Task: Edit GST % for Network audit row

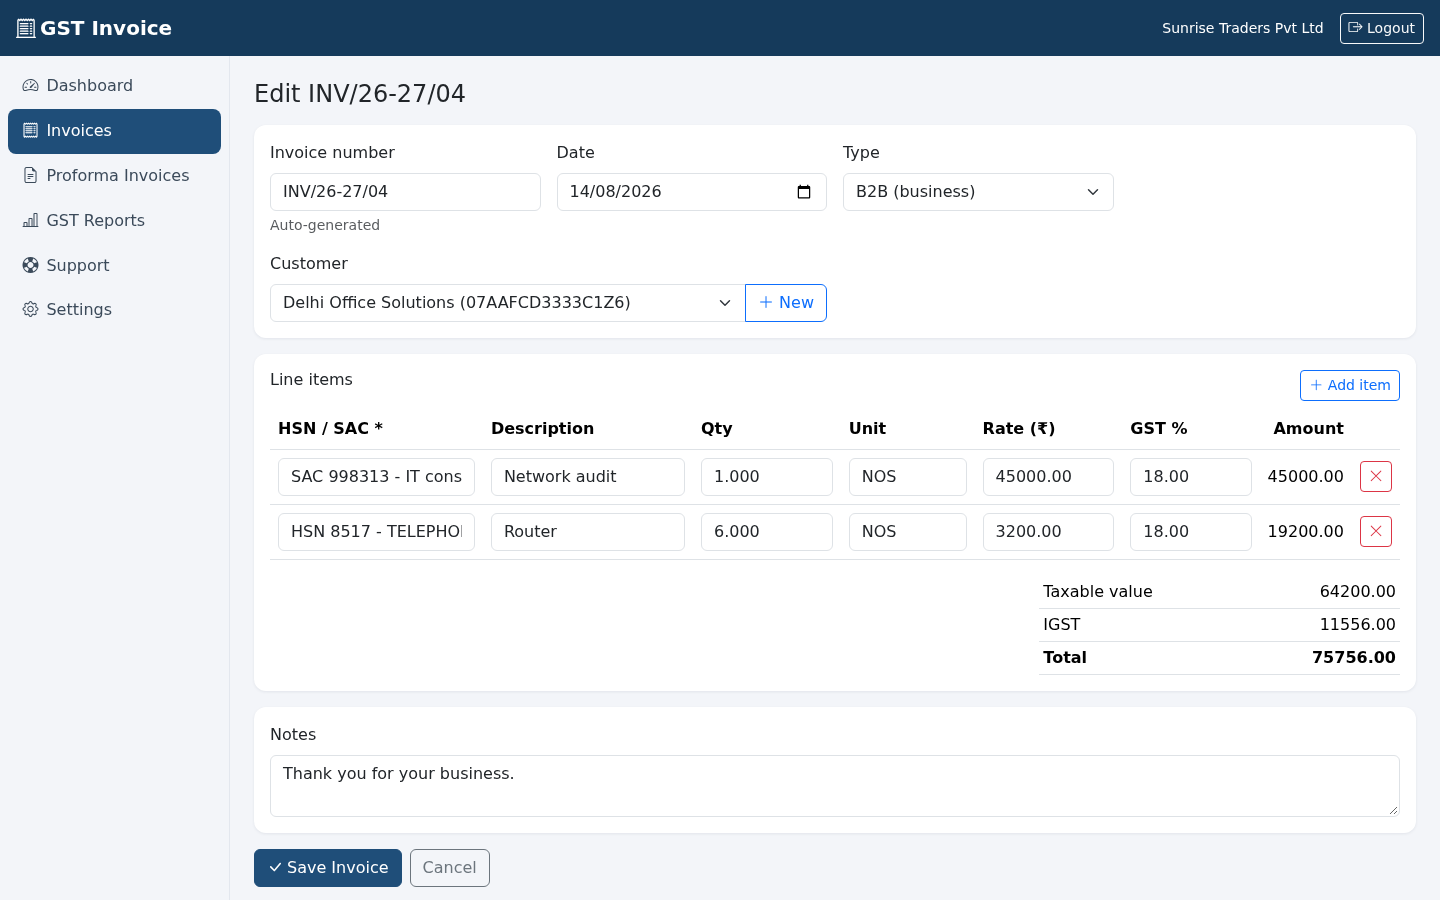Action: [x=1190, y=477]
